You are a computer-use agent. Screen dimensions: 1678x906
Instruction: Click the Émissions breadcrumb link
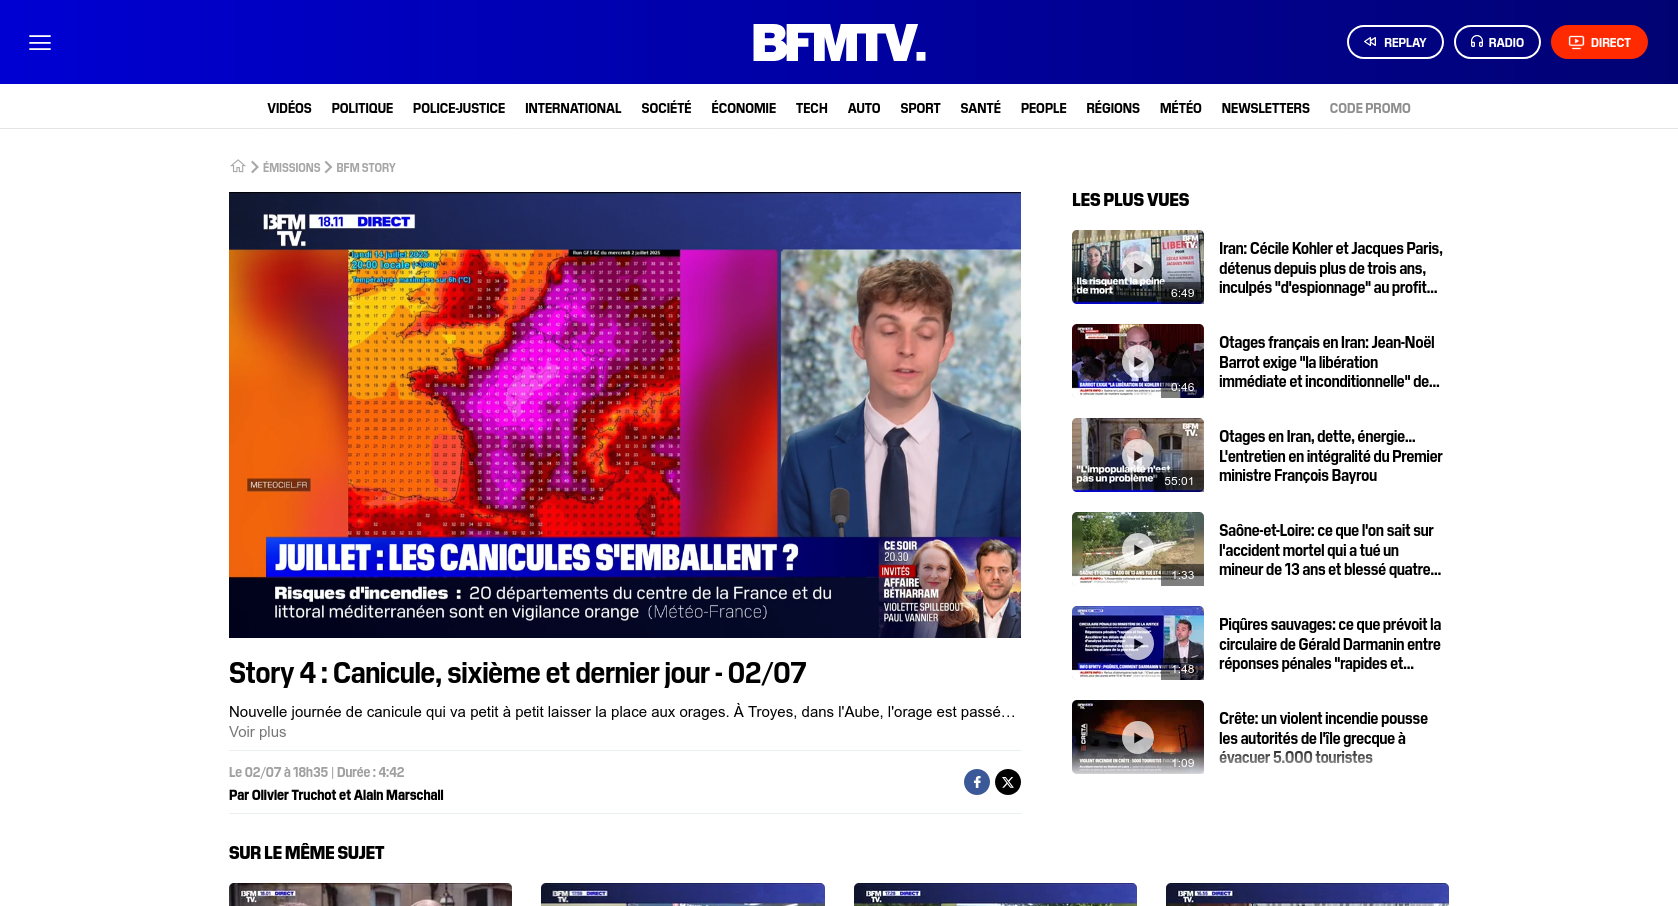pos(291,168)
